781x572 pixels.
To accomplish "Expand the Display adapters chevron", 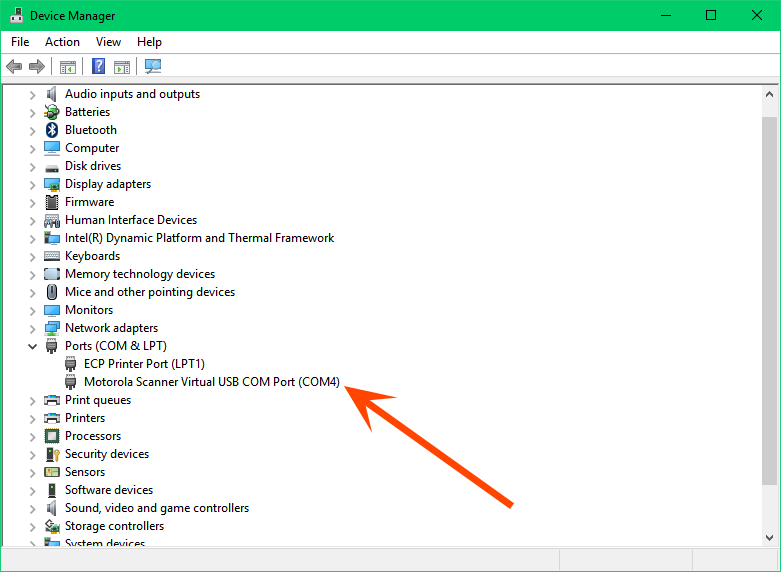I will pyautogui.click(x=32, y=184).
